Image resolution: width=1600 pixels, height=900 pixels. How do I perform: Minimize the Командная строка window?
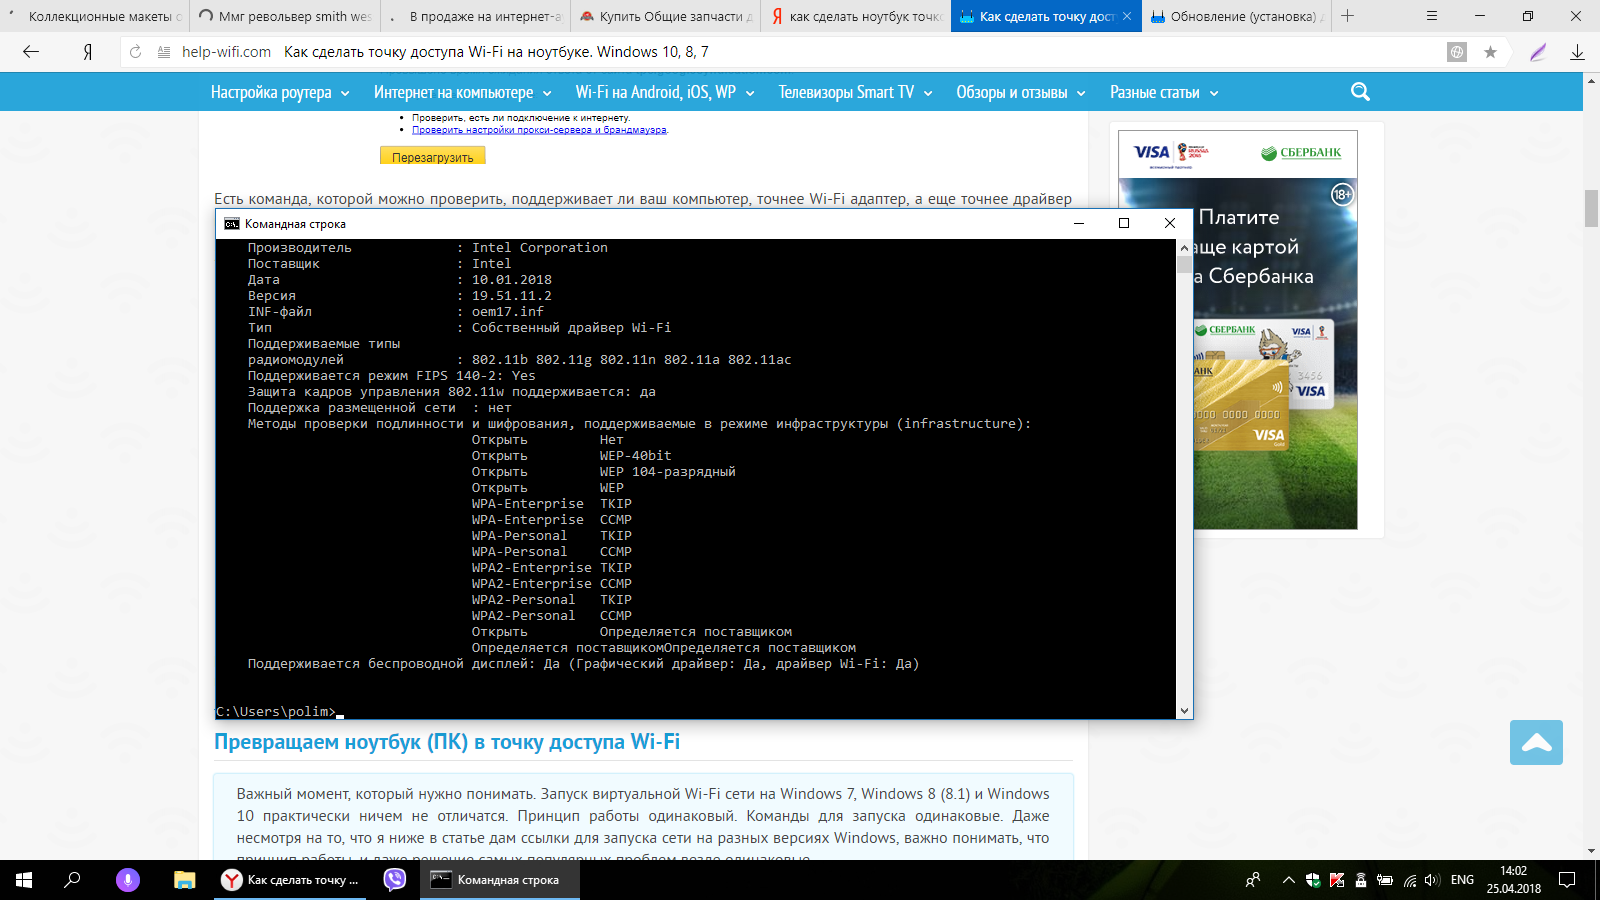tap(1079, 224)
